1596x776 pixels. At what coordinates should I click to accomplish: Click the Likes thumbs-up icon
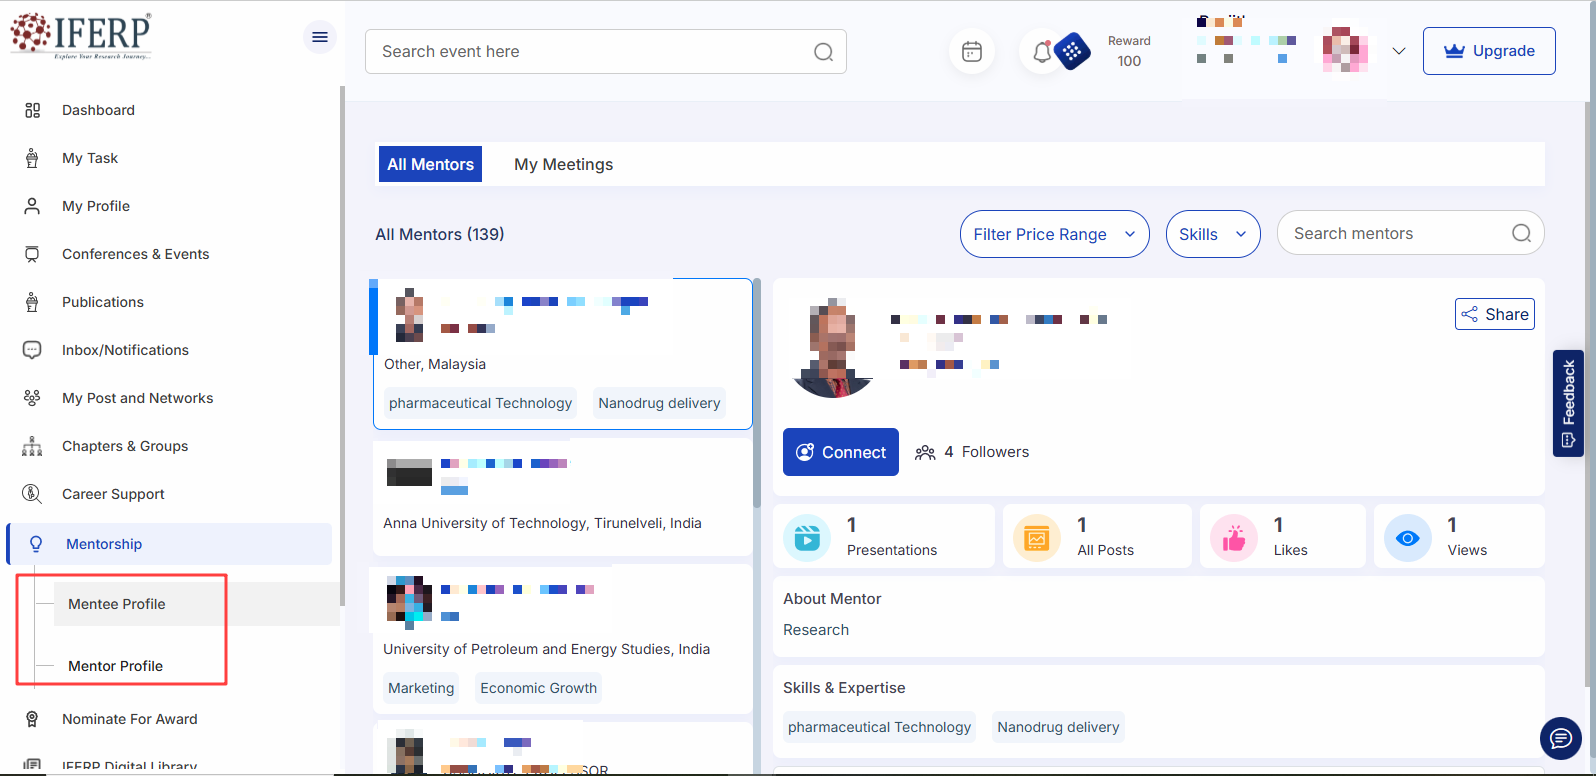coord(1234,537)
